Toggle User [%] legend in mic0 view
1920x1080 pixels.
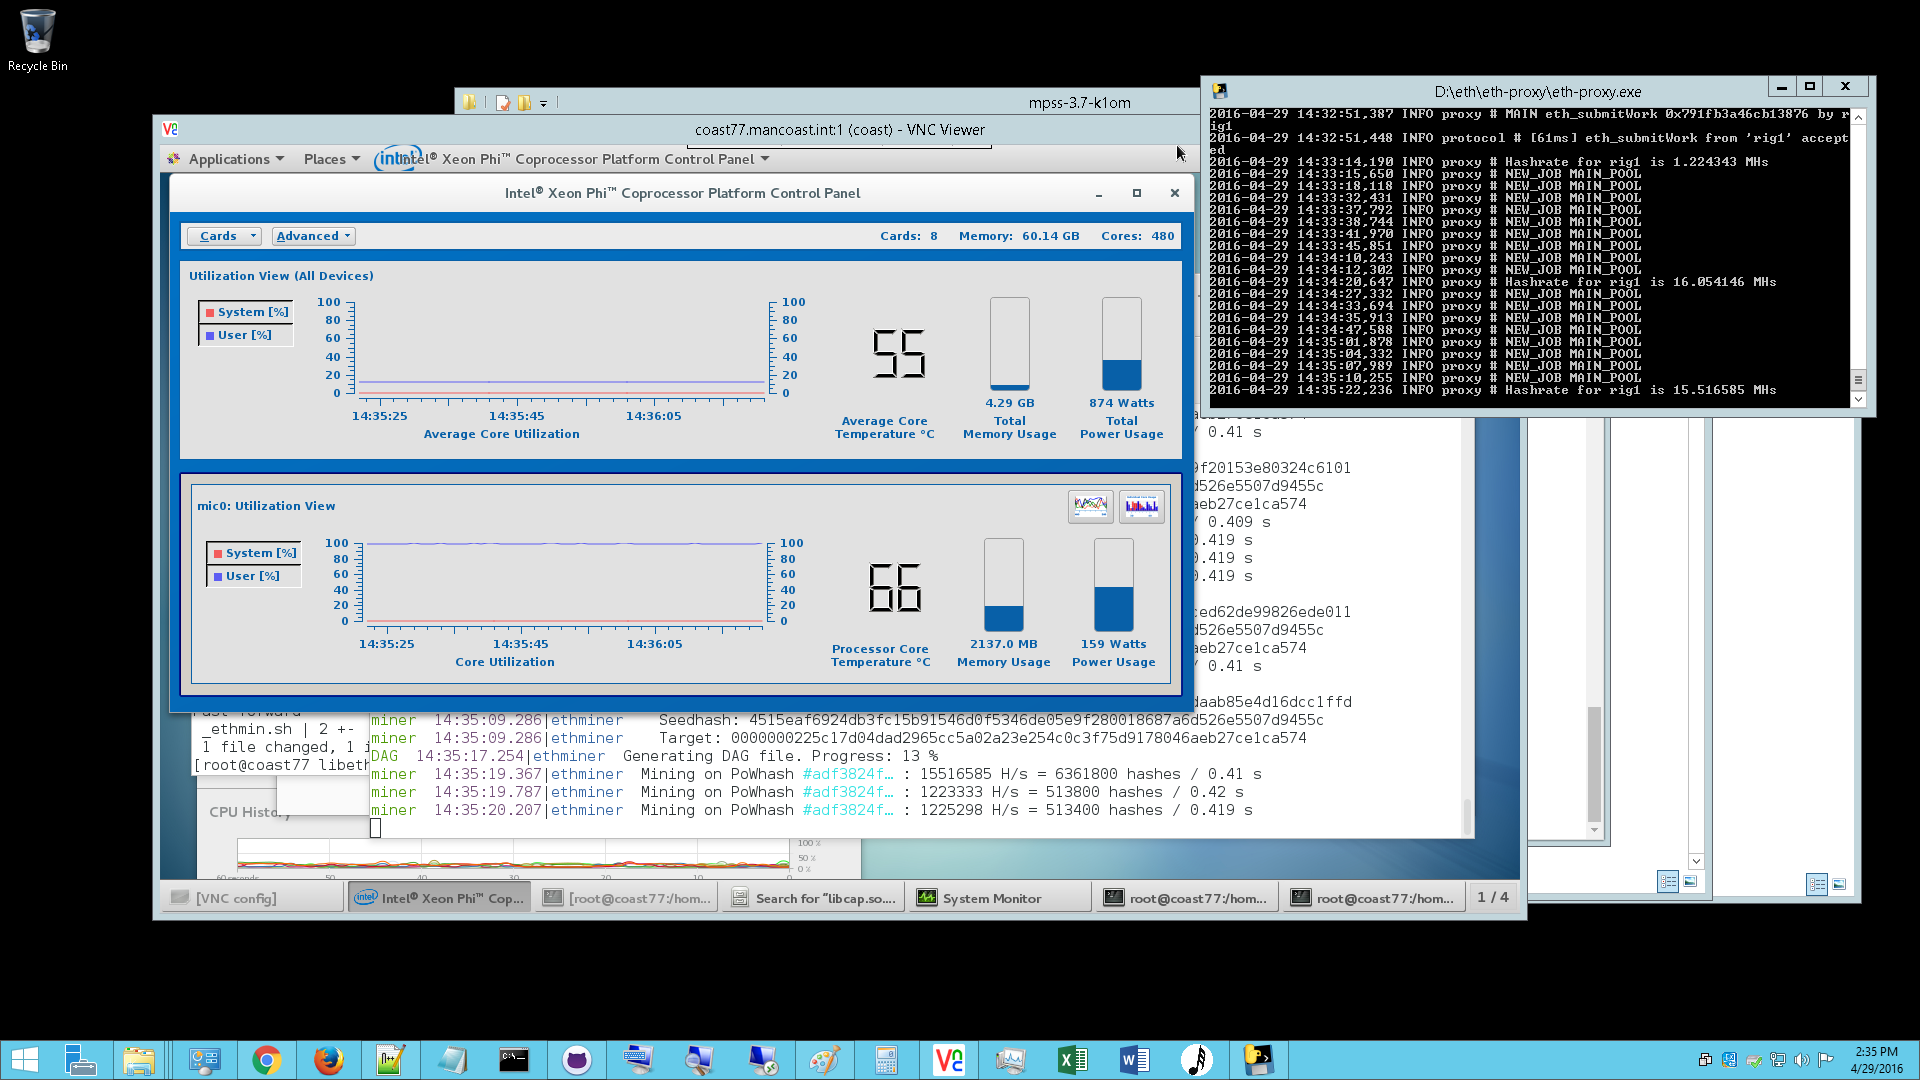point(254,576)
